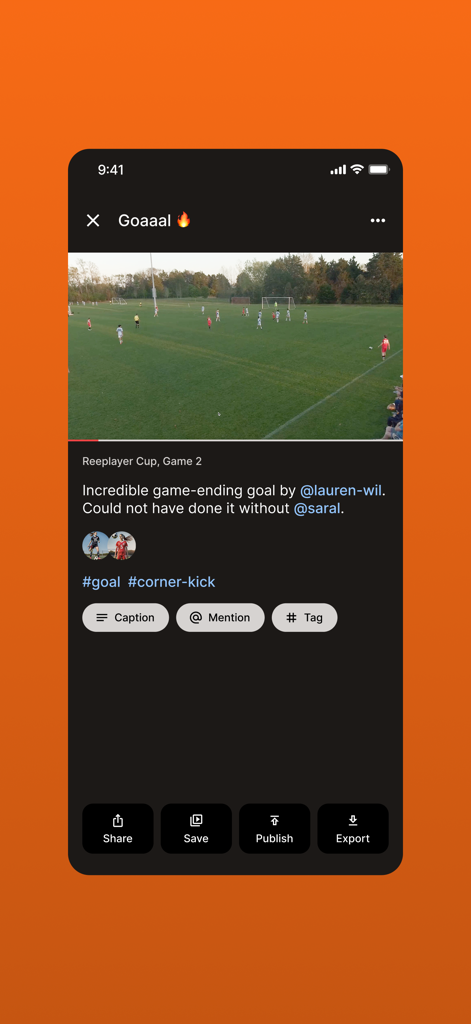Add a caption using the Caption chip
This screenshot has height=1024, width=471.
(x=125, y=617)
